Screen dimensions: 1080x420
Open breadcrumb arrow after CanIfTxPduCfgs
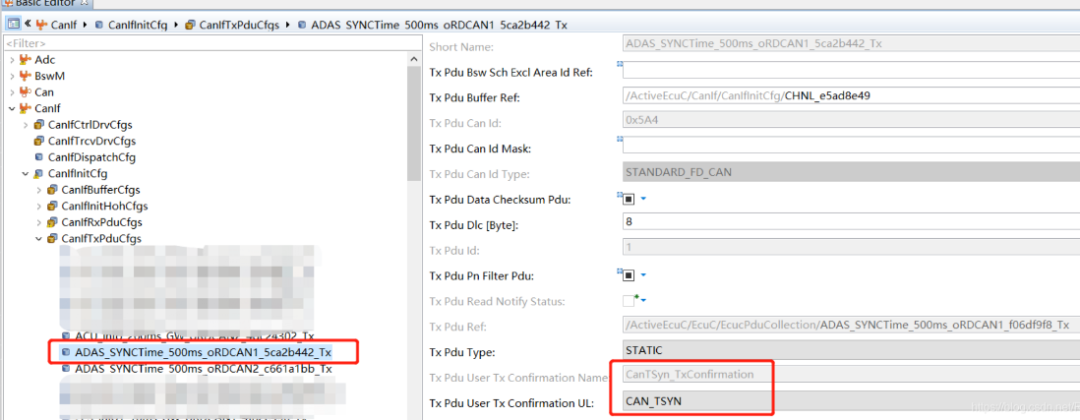pyautogui.click(x=287, y=25)
